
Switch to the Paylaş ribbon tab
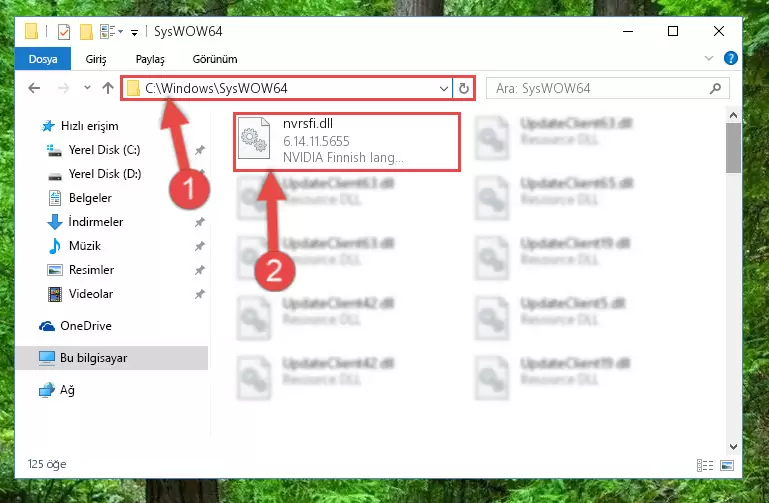pyautogui.click(x=150, y=59)
